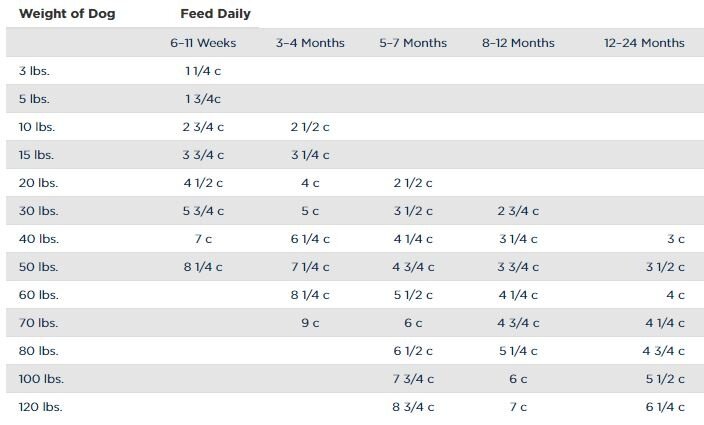Click the '2 3/4 c' cell in 30 lbs. row
The width and height of the screenshot is (704, 425).
tap(518, 211)
